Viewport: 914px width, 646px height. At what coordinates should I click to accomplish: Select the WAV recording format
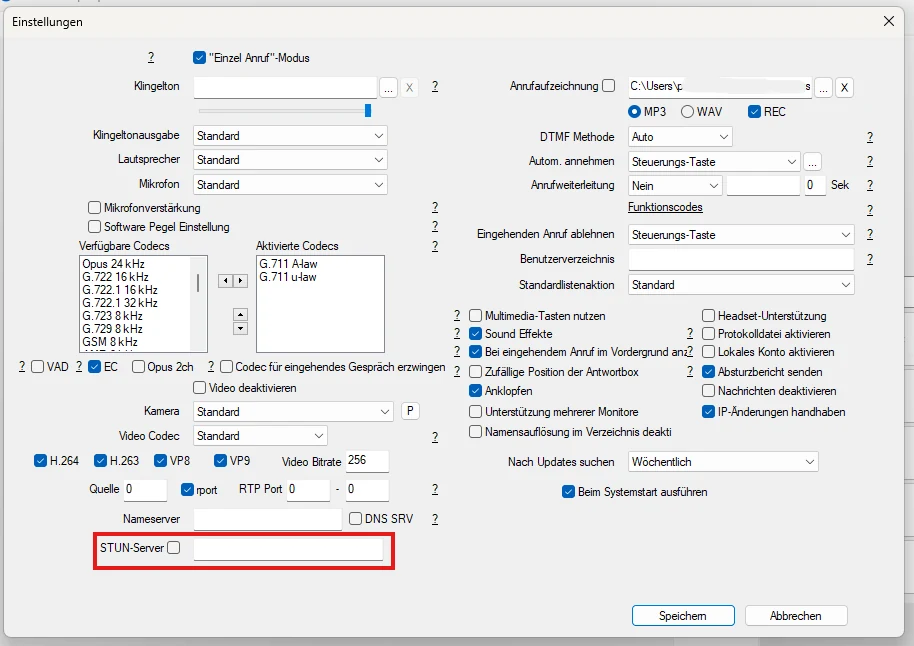click(687, 111)
